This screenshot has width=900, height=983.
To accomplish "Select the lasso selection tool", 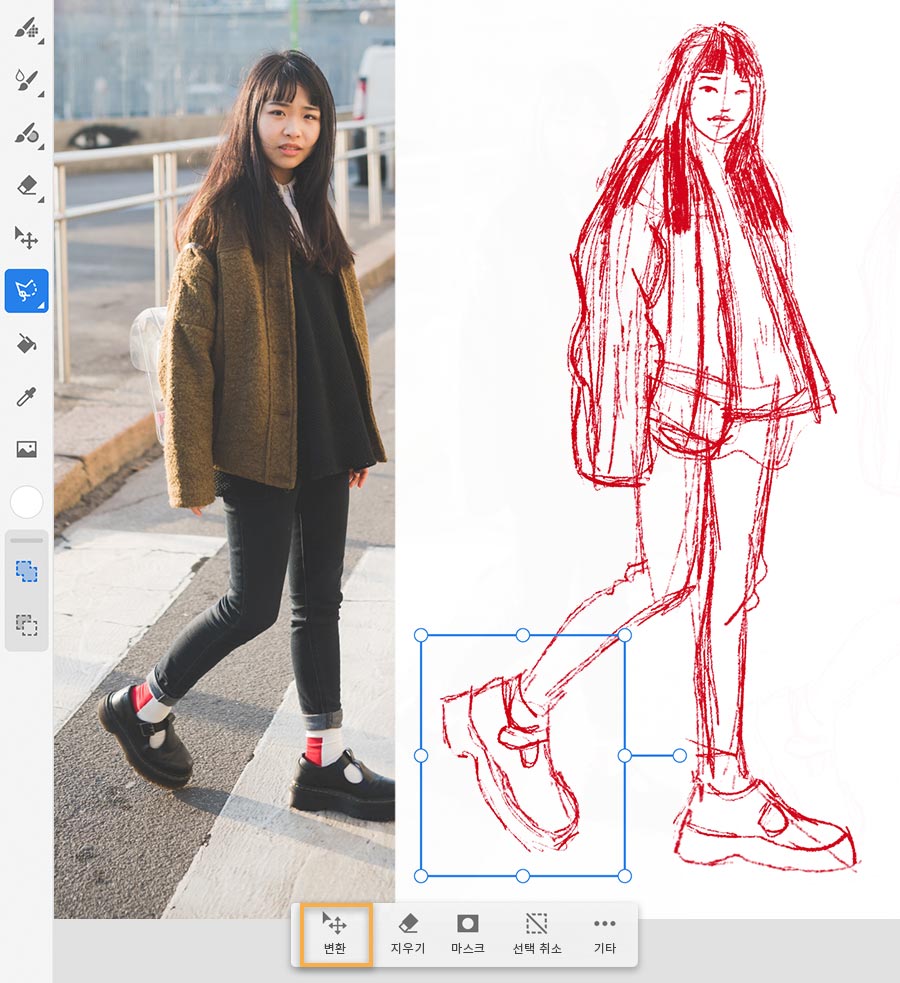I will 26,291.
